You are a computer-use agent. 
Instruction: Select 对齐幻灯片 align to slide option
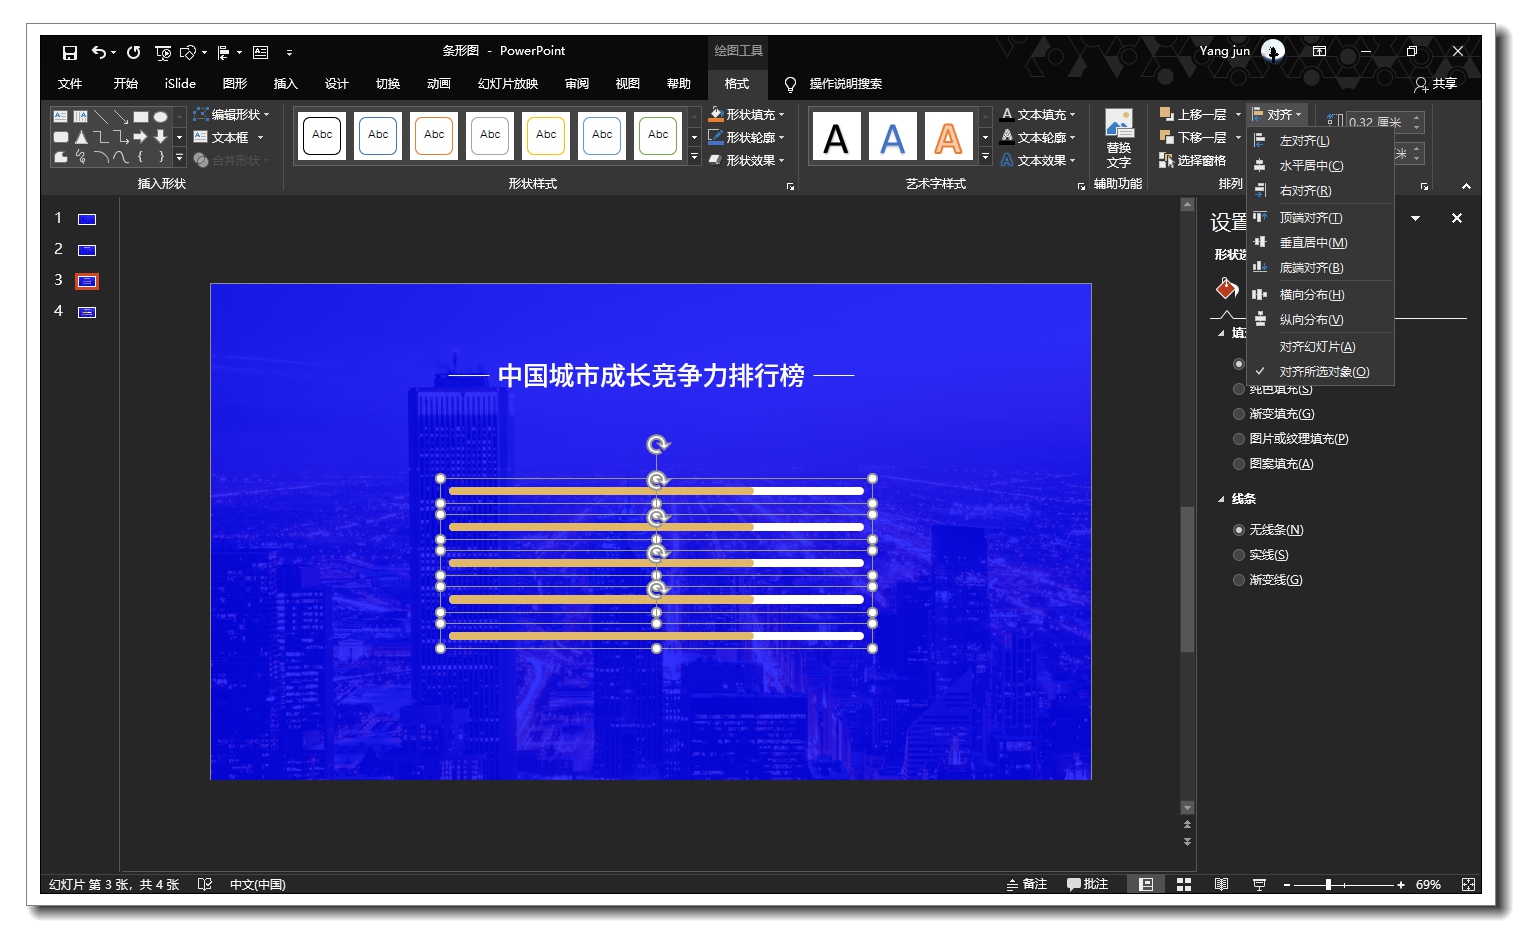click(x=1321, y=347)
